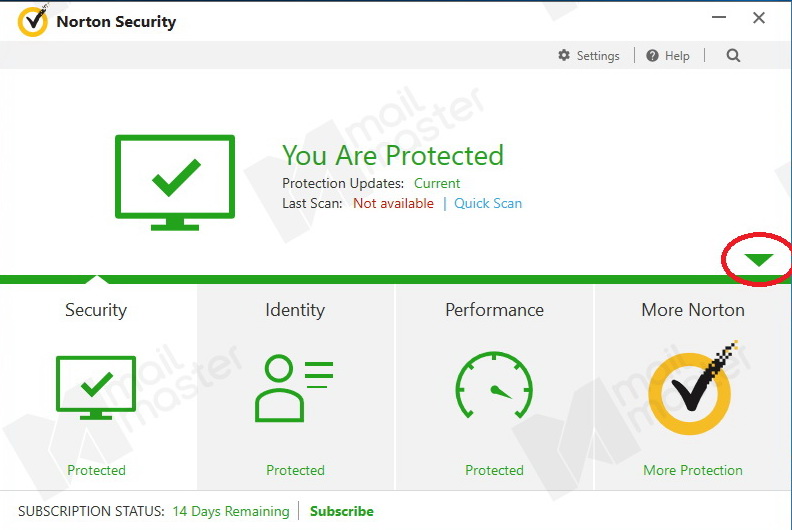This screenshot has height=530, width=792.
Task: Click the 14 Days Remaining status
Action: coord(230,511)
